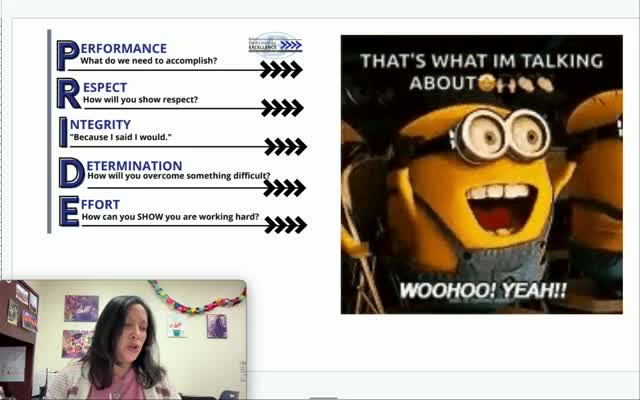Select the large letter E
Viewport: 640px width, 400px height.
(68, 211)
